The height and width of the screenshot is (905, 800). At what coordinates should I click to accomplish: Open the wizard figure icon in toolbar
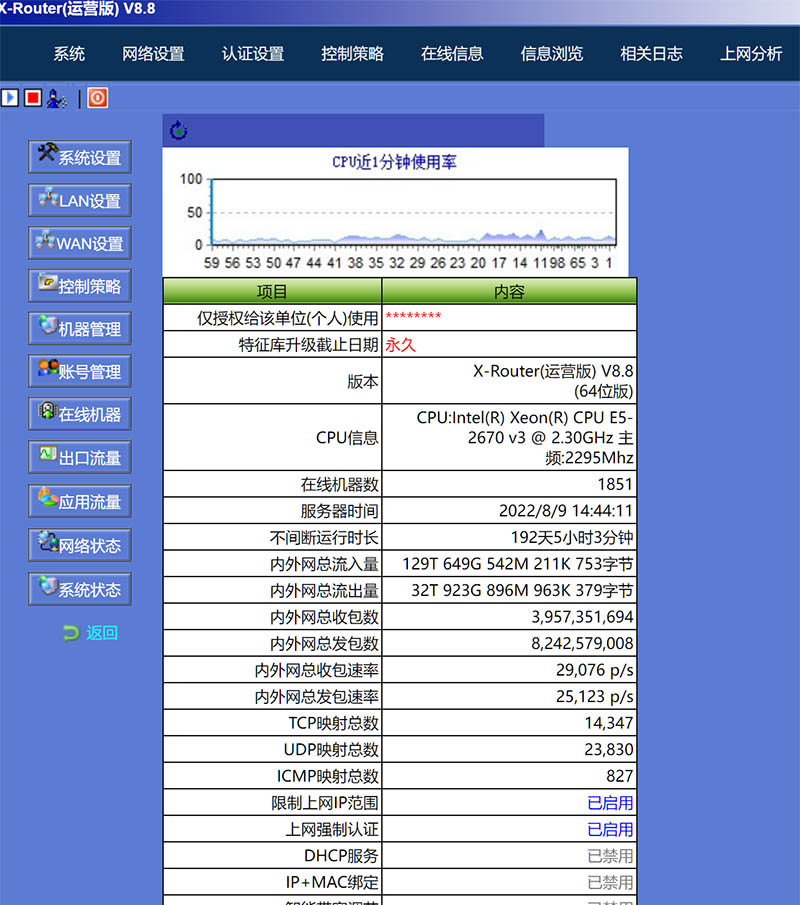[56, 98]
